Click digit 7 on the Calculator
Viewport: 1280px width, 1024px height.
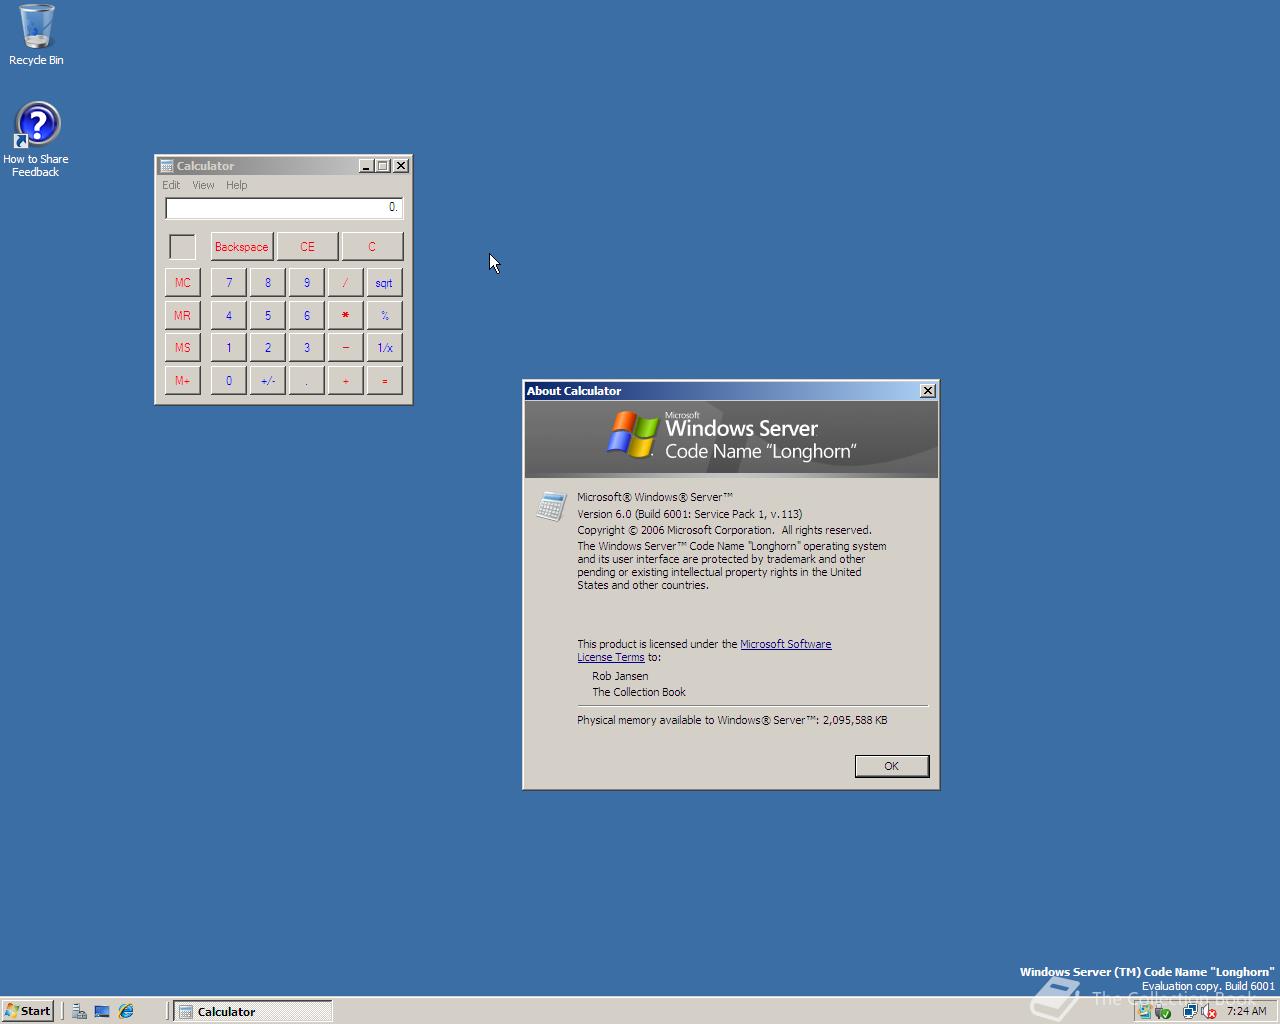[229, 283]
